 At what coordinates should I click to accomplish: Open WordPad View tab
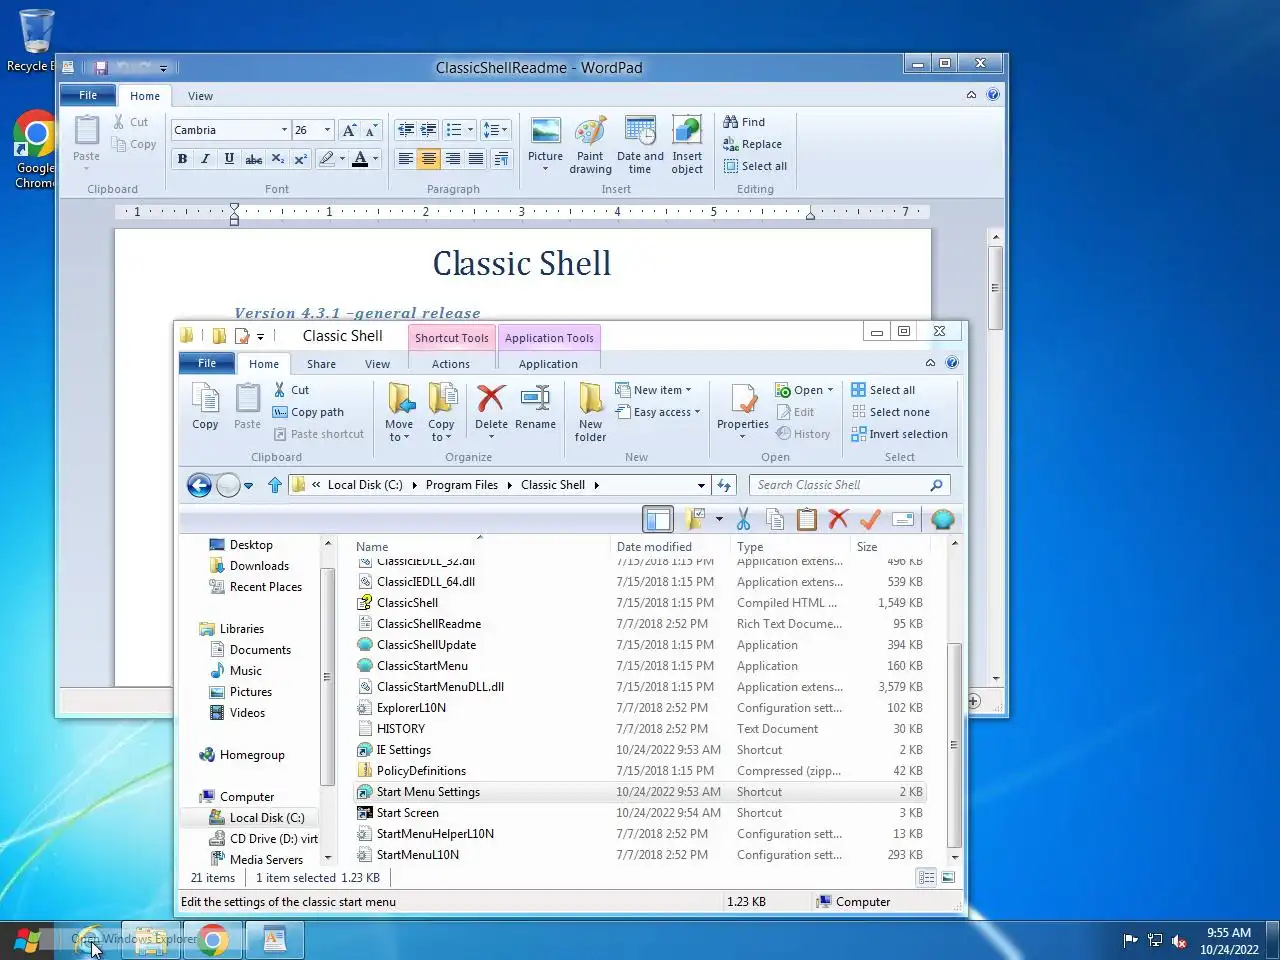click(x=200, y=96)
